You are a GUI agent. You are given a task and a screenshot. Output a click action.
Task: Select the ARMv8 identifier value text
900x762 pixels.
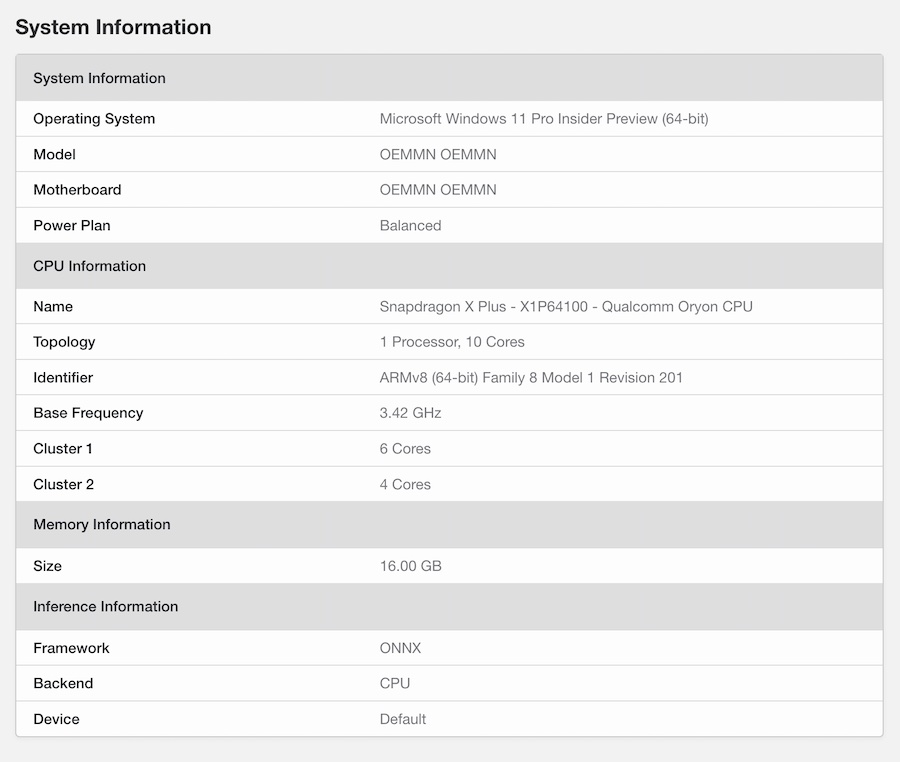tap(531, 378)
